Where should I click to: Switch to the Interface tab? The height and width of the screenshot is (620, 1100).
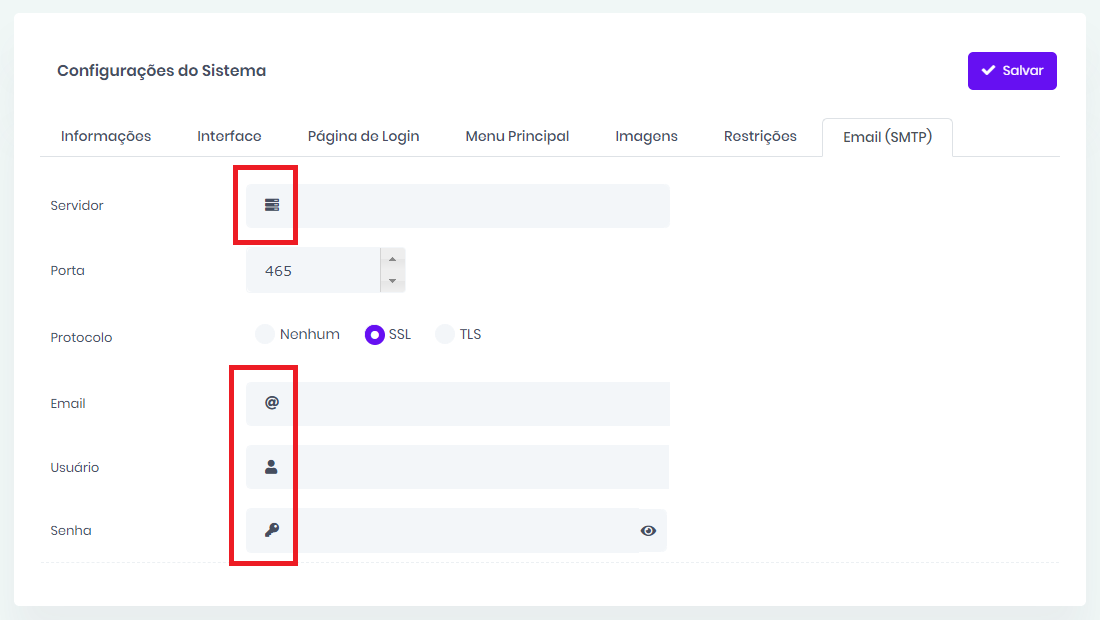[229, 136]
